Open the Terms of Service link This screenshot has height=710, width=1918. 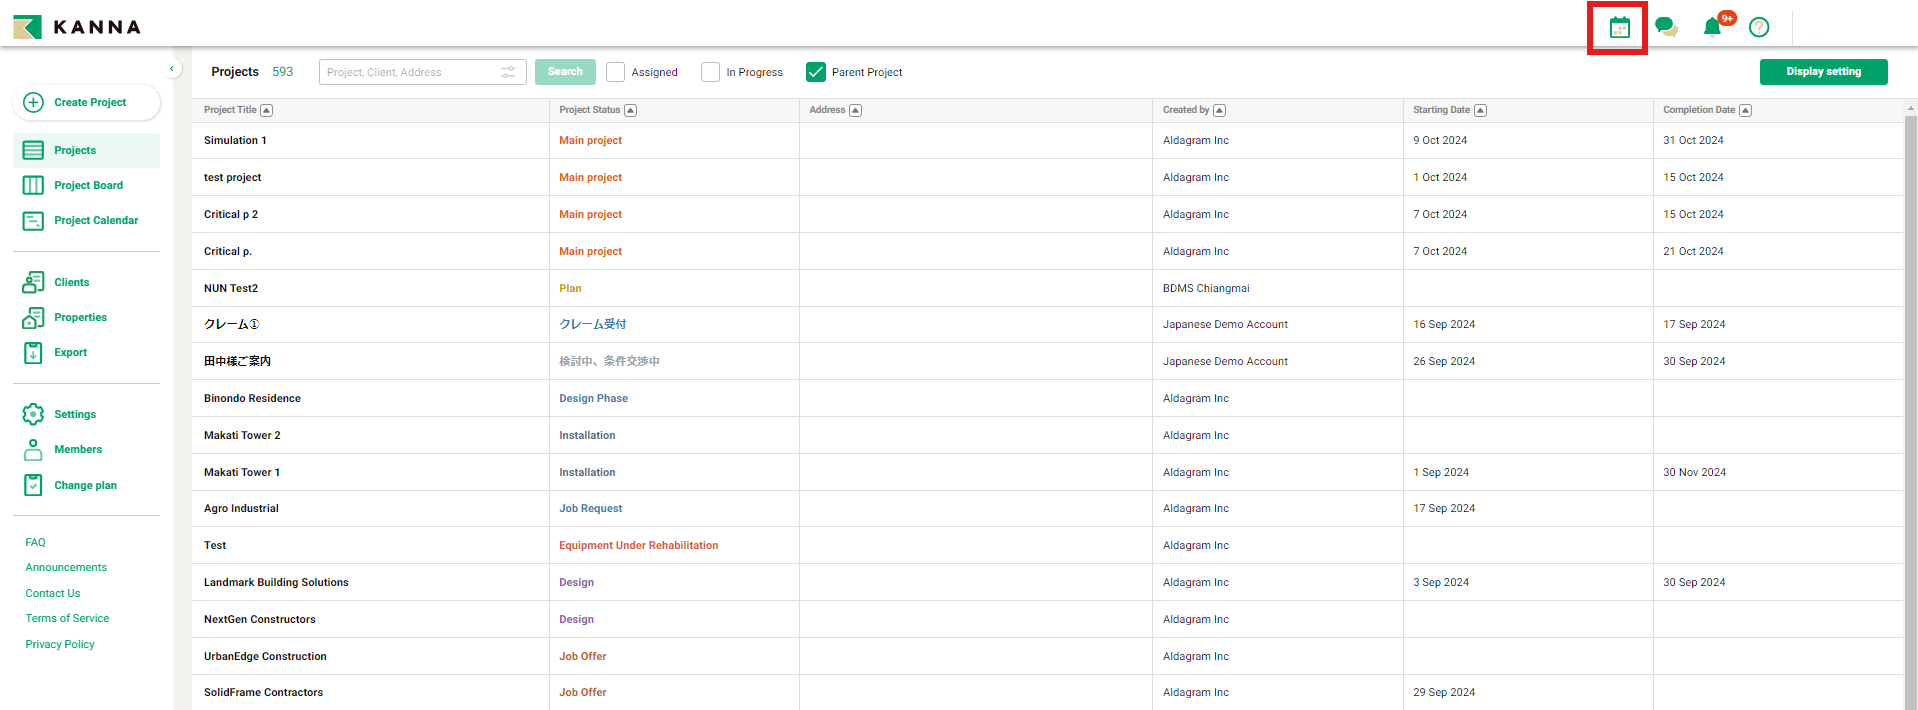click(x=67, y=618)
